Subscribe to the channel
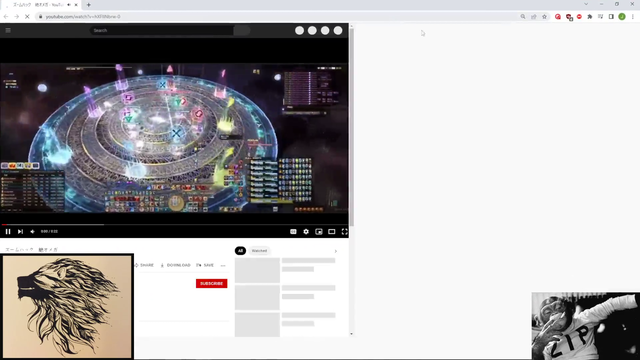Viewport: 640px width, 360px height. pyautogui.click(x=211, y=283)
